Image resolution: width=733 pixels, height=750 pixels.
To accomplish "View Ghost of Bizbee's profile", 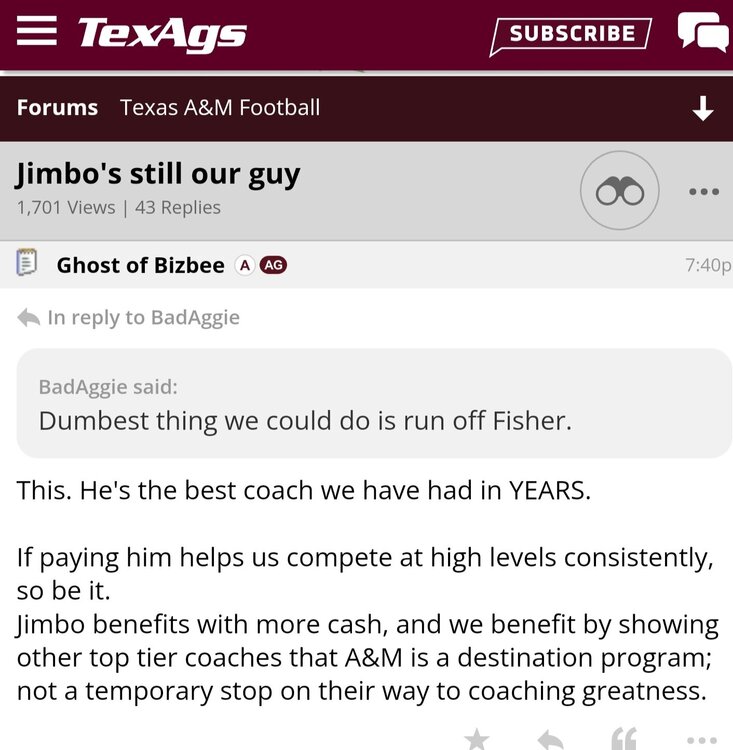I will (x=140, y=265).
